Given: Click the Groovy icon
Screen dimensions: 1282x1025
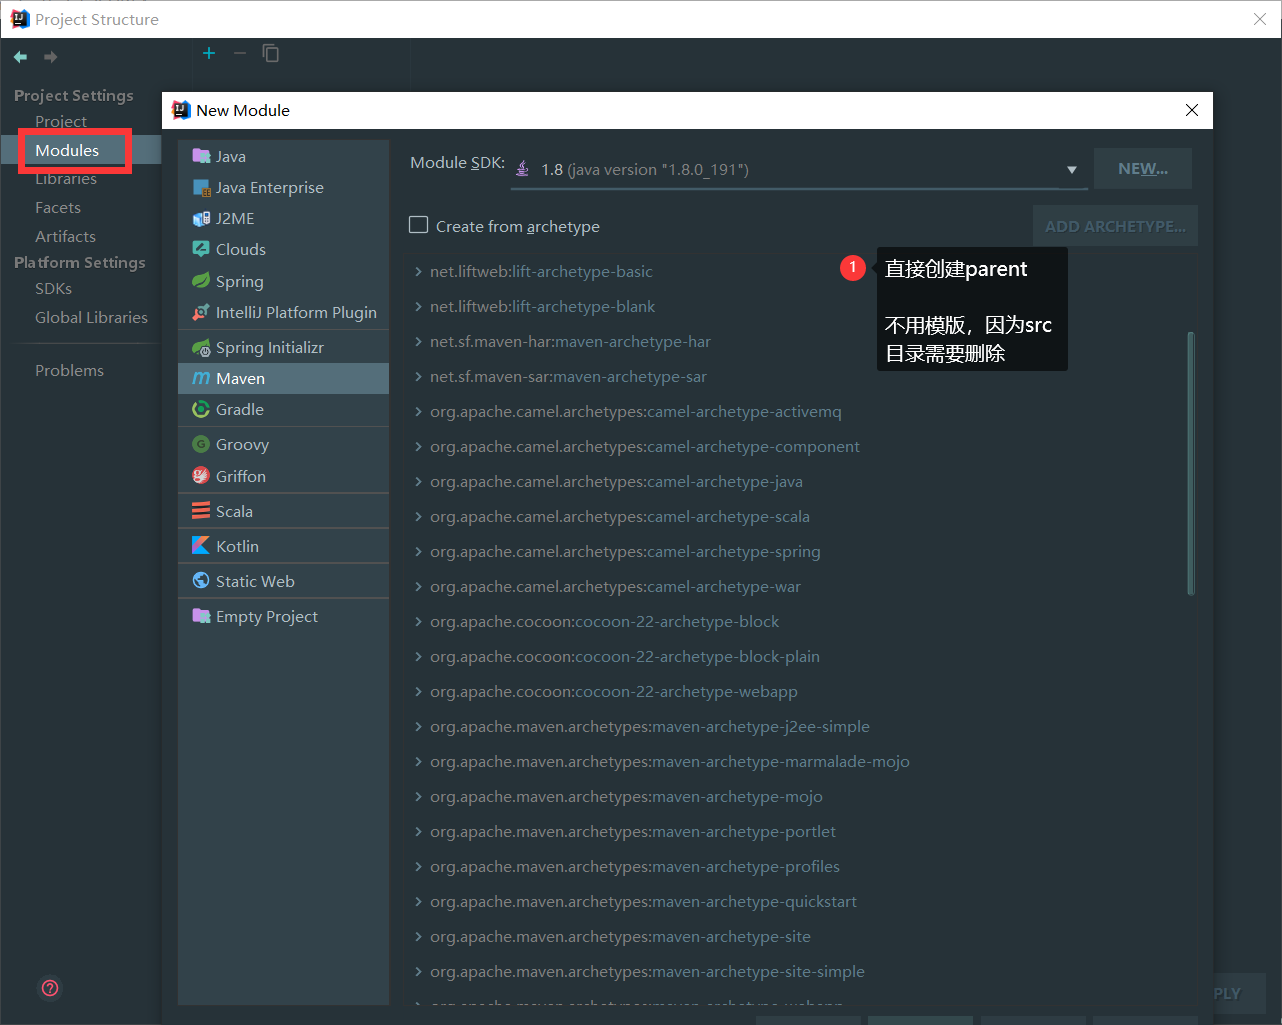Looking at the screenshot, I should (x=201, y=444).
